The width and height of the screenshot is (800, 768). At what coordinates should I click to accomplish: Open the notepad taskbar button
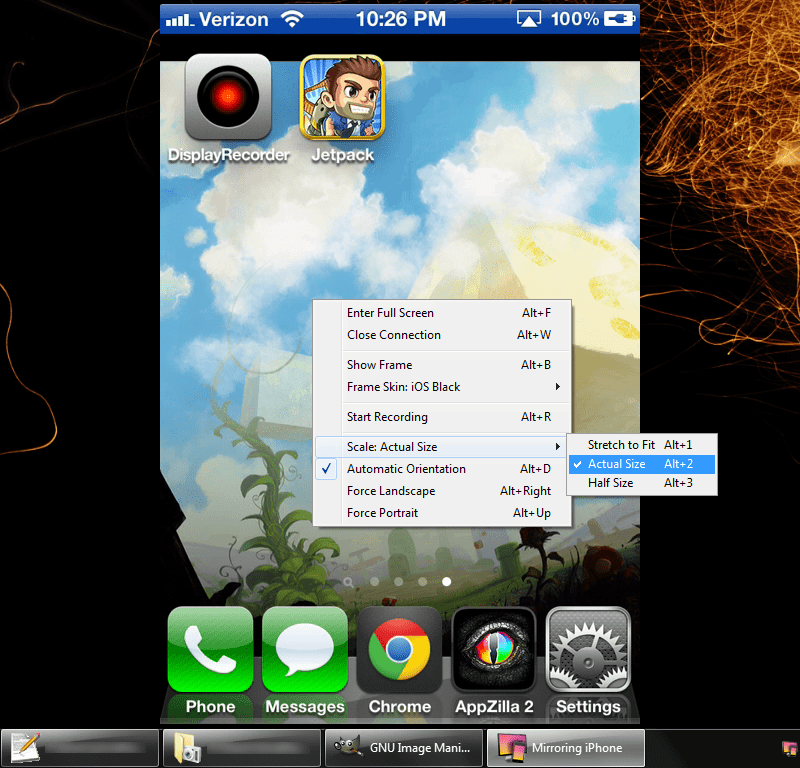[x=80, y=748]
